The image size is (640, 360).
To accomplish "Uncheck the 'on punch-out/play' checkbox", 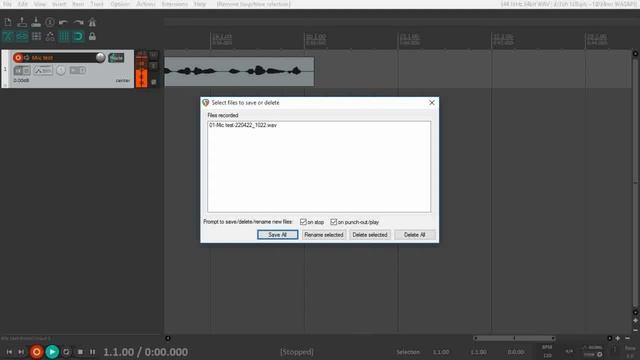I will tap(333, 222).
